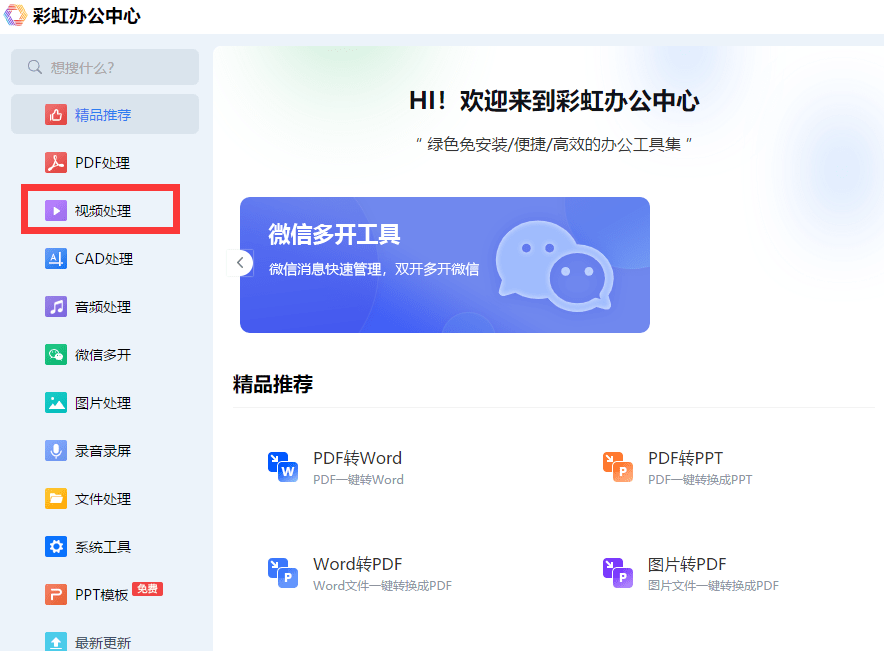The image size is (884, 651).
Task: Click the 图片转PDF tool icon
Action: [x=618, y=573]
